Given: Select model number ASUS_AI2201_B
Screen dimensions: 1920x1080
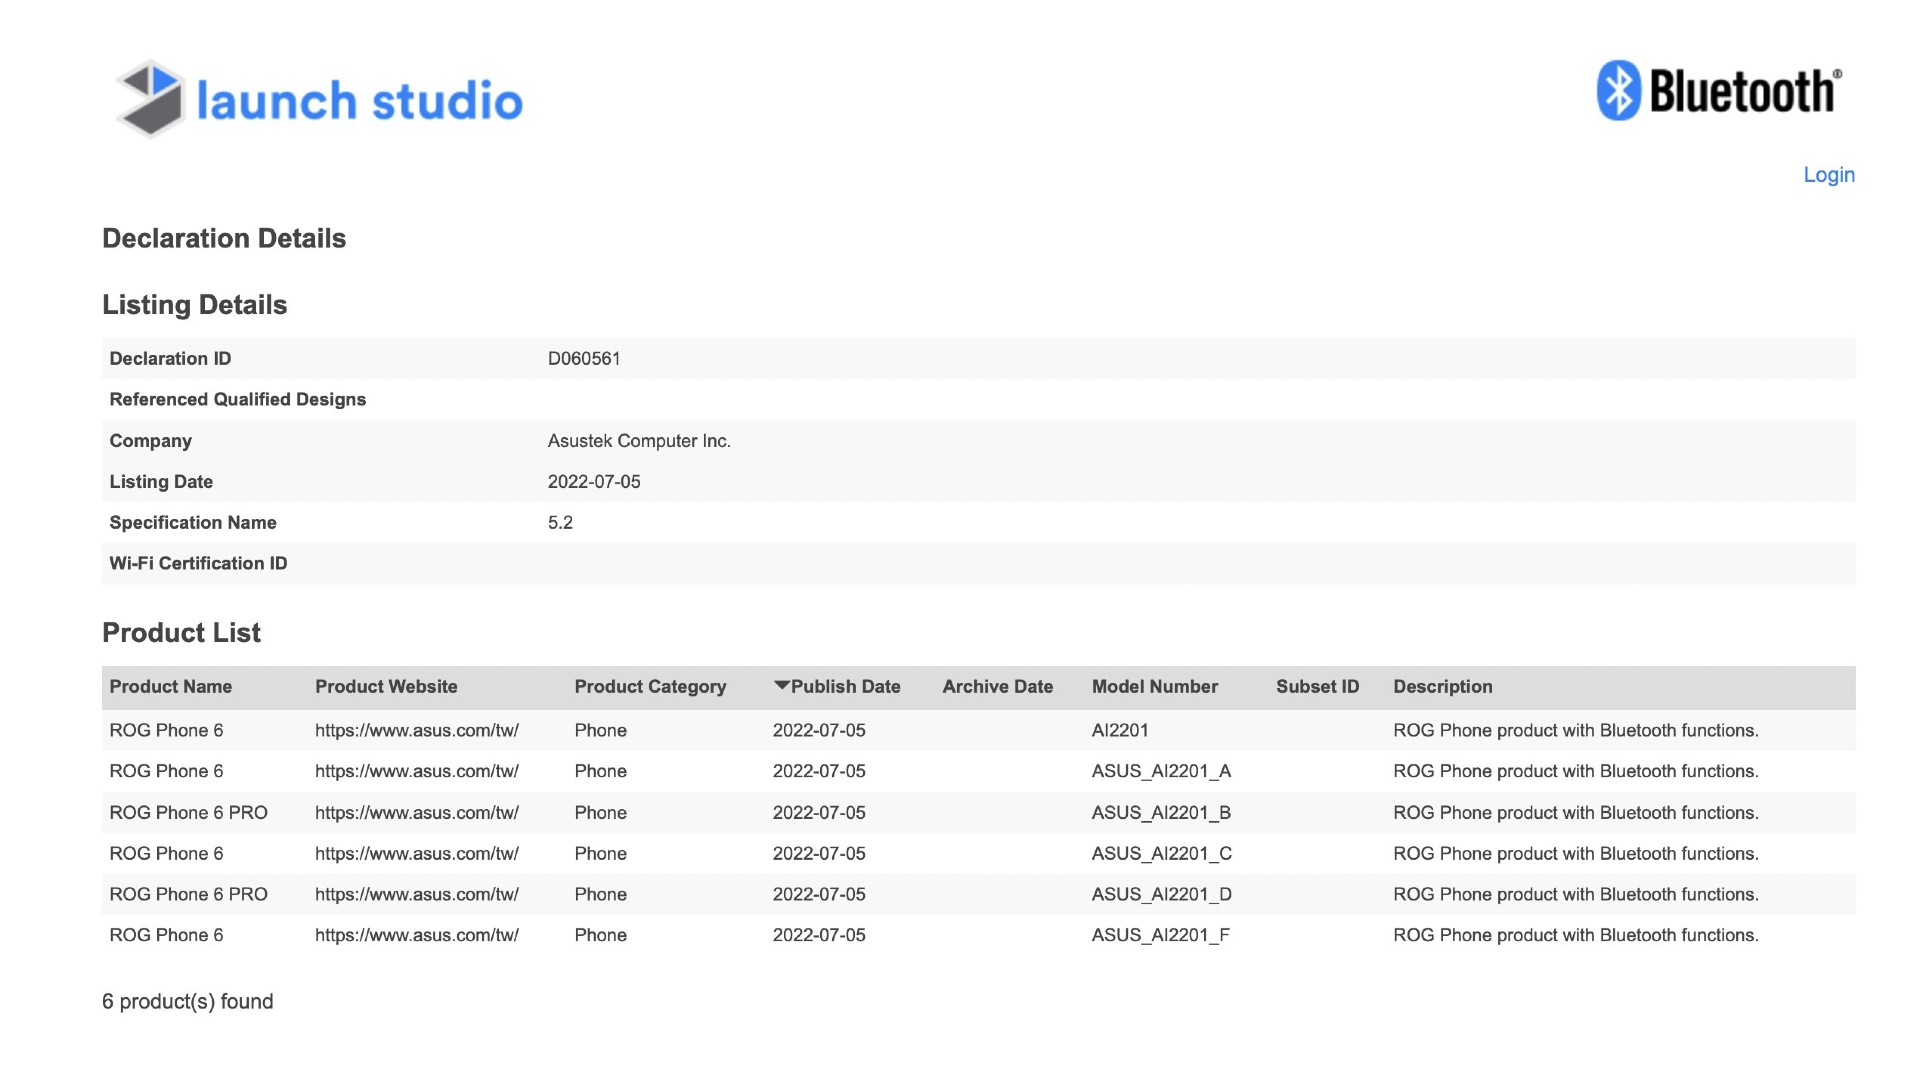Looking at the screenshot, I should [1161, 813].
